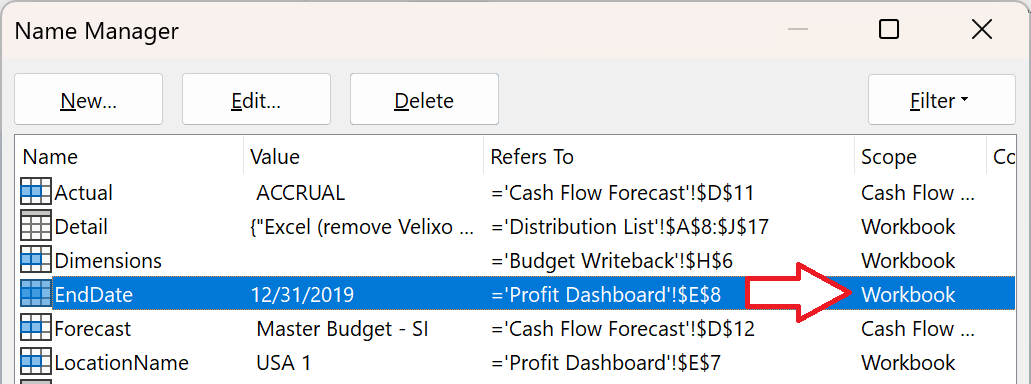Select the Dimensions row's Budget Writeback reference
The height and width of the screenshot is (384, 1031).
coord(611,261)
